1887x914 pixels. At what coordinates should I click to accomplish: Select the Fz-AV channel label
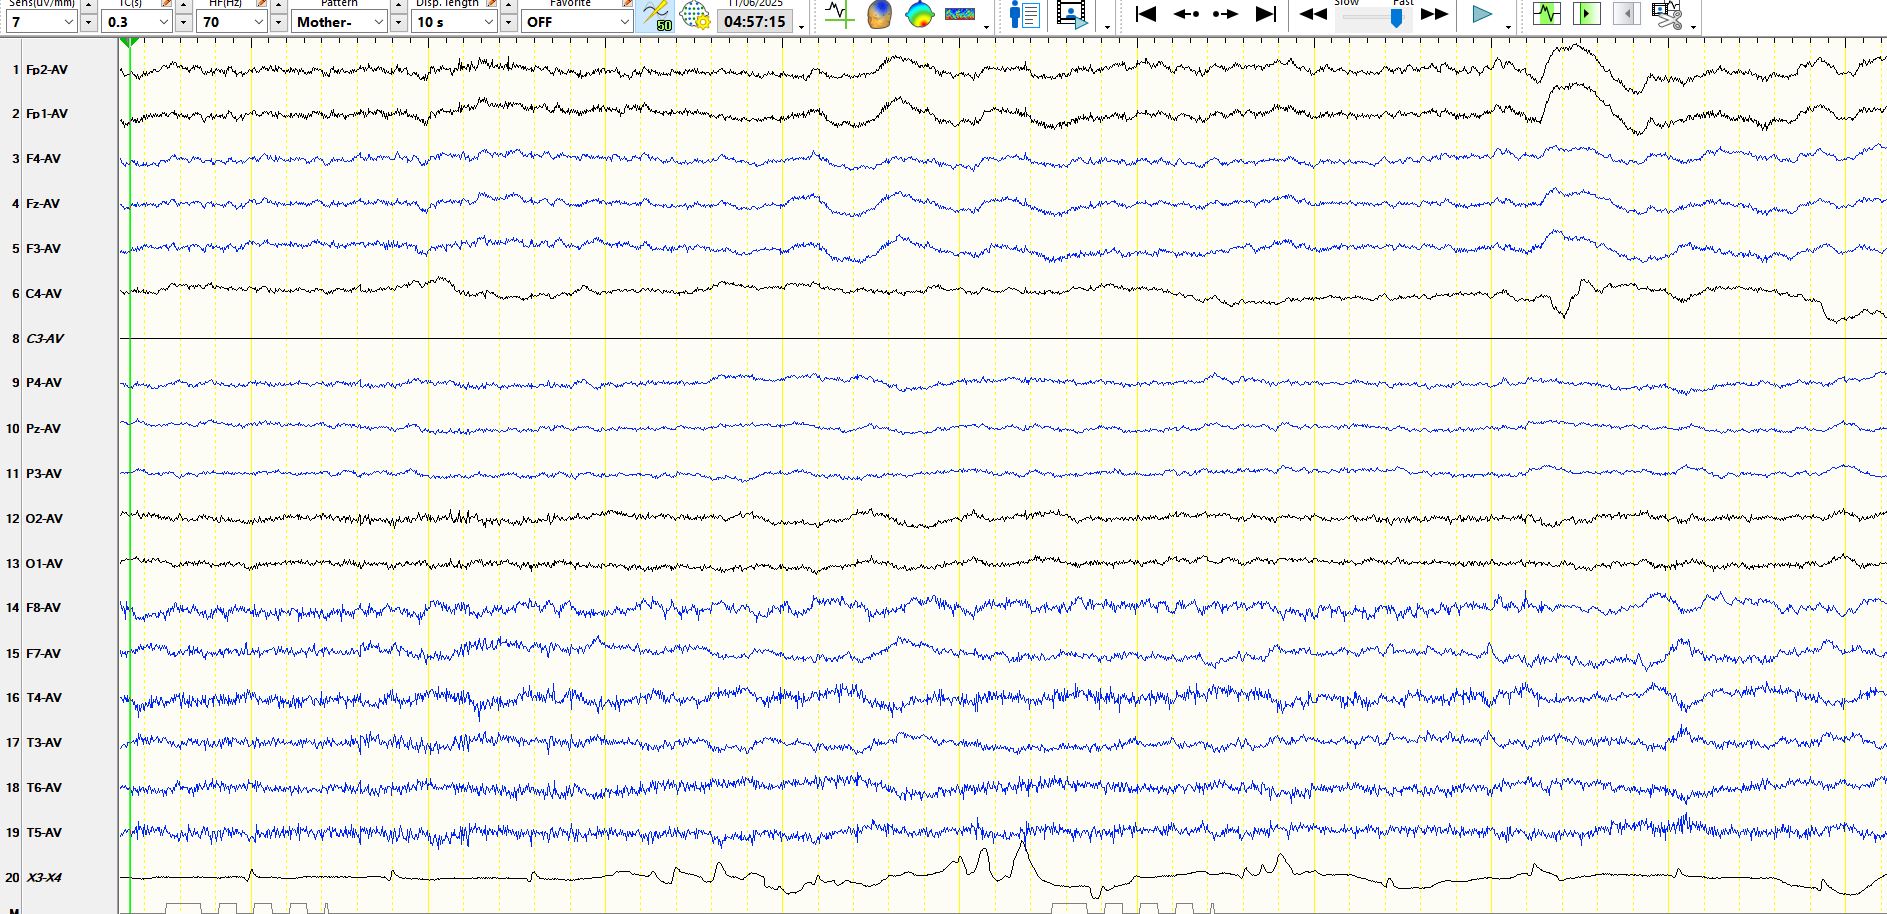click(43, 204)
